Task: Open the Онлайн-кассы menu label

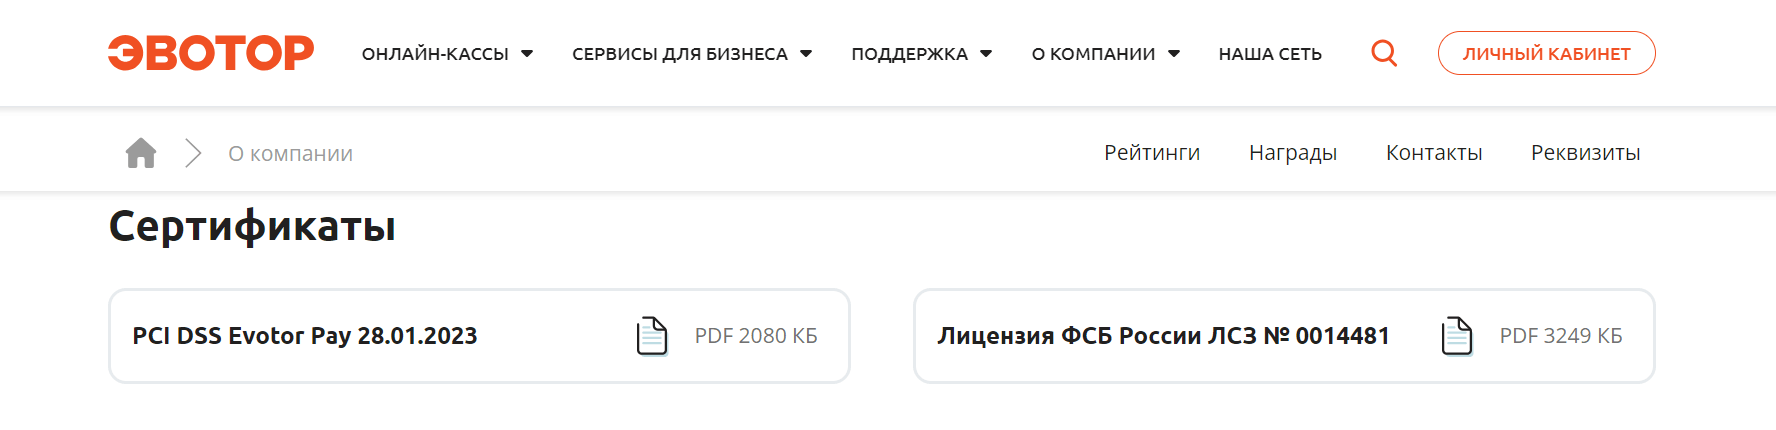Action: [435, 54]
